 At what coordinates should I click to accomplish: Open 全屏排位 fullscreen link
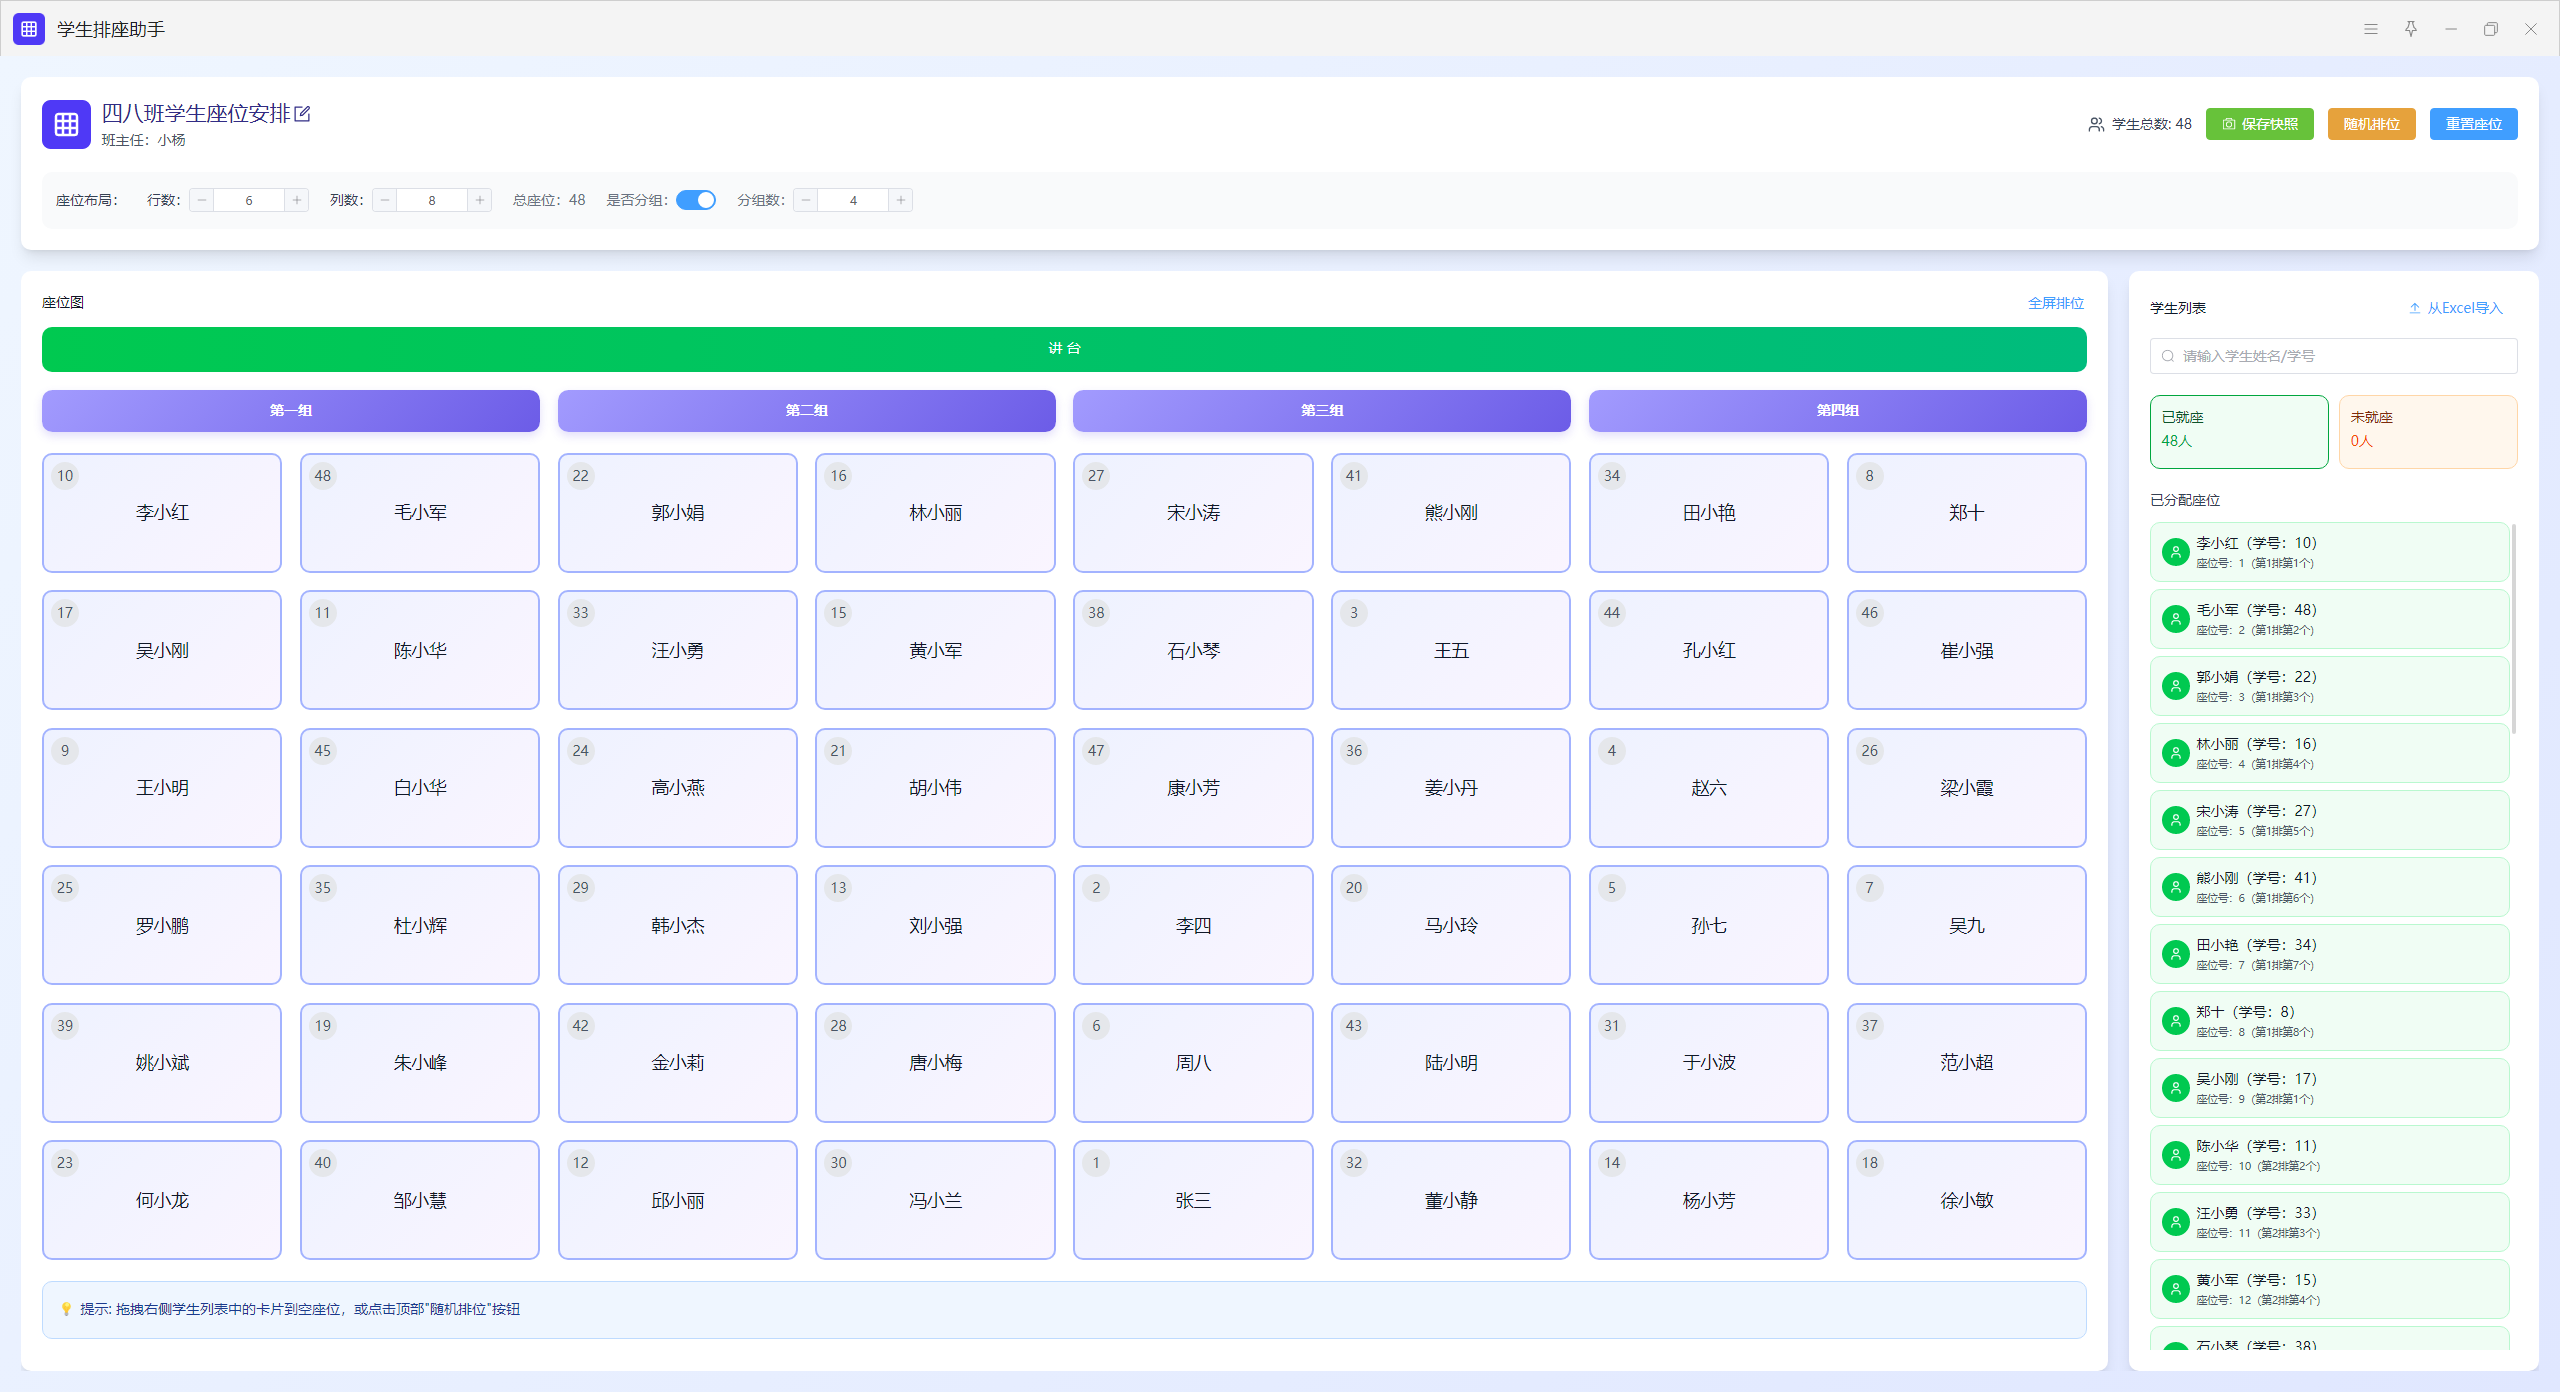coord(2055,303)
